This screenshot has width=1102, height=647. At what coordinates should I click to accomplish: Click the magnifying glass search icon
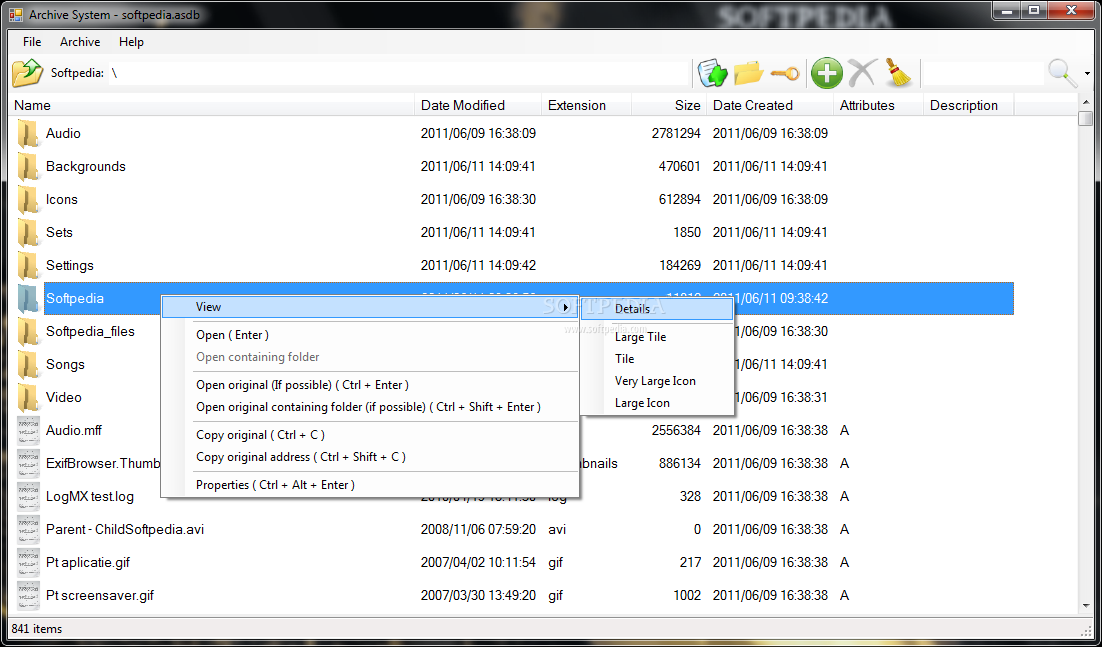[1062, 72]
